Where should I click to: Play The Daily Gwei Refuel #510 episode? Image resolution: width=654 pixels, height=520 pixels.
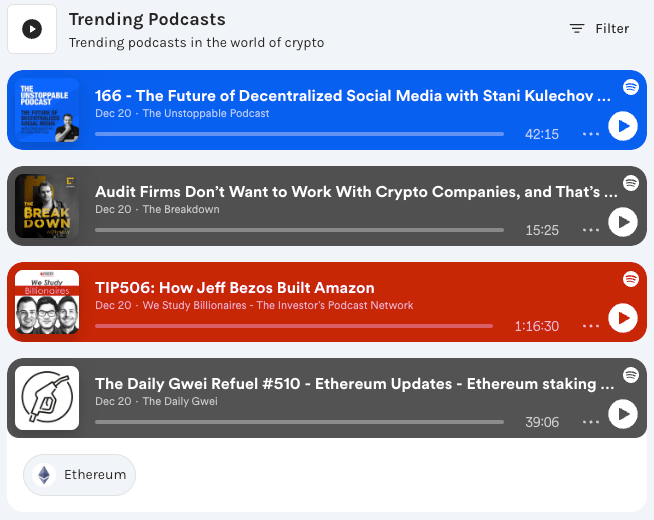622,414
